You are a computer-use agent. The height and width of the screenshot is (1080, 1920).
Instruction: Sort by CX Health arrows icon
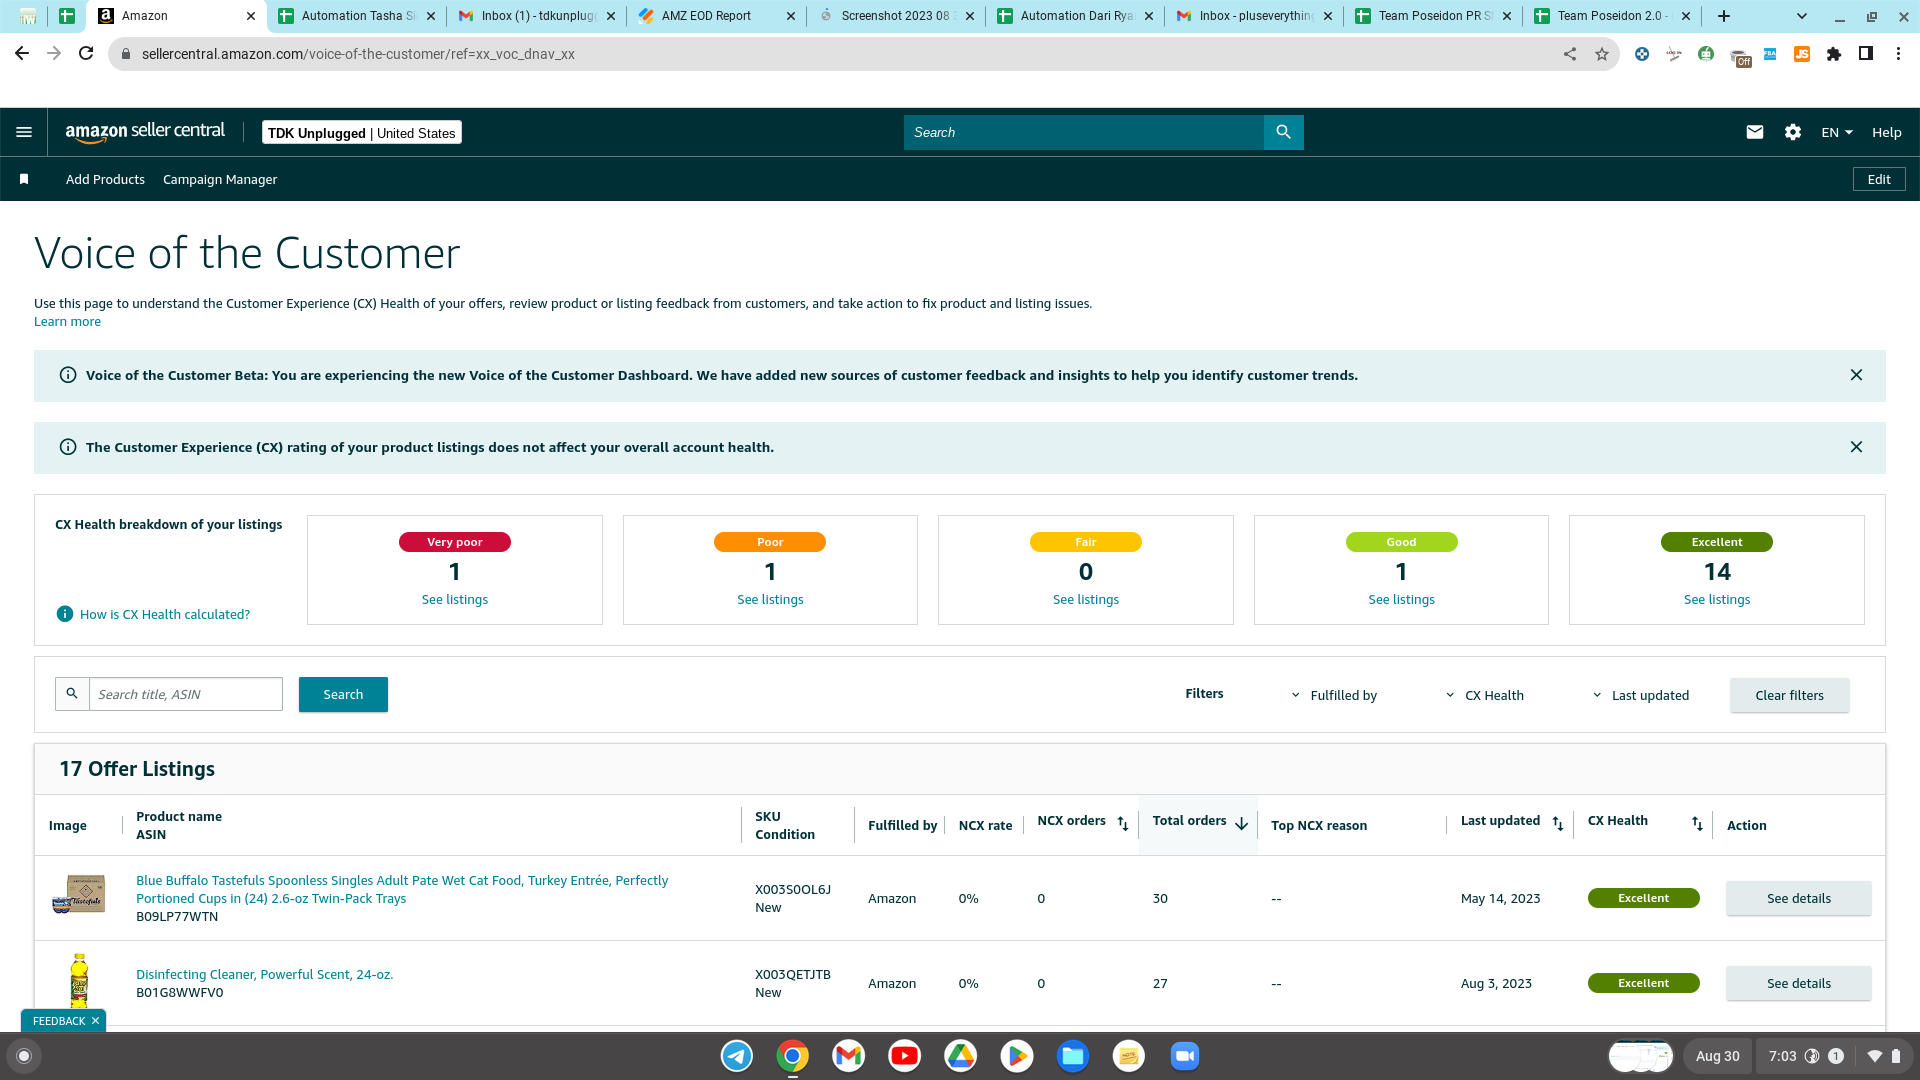(1697, 823)
